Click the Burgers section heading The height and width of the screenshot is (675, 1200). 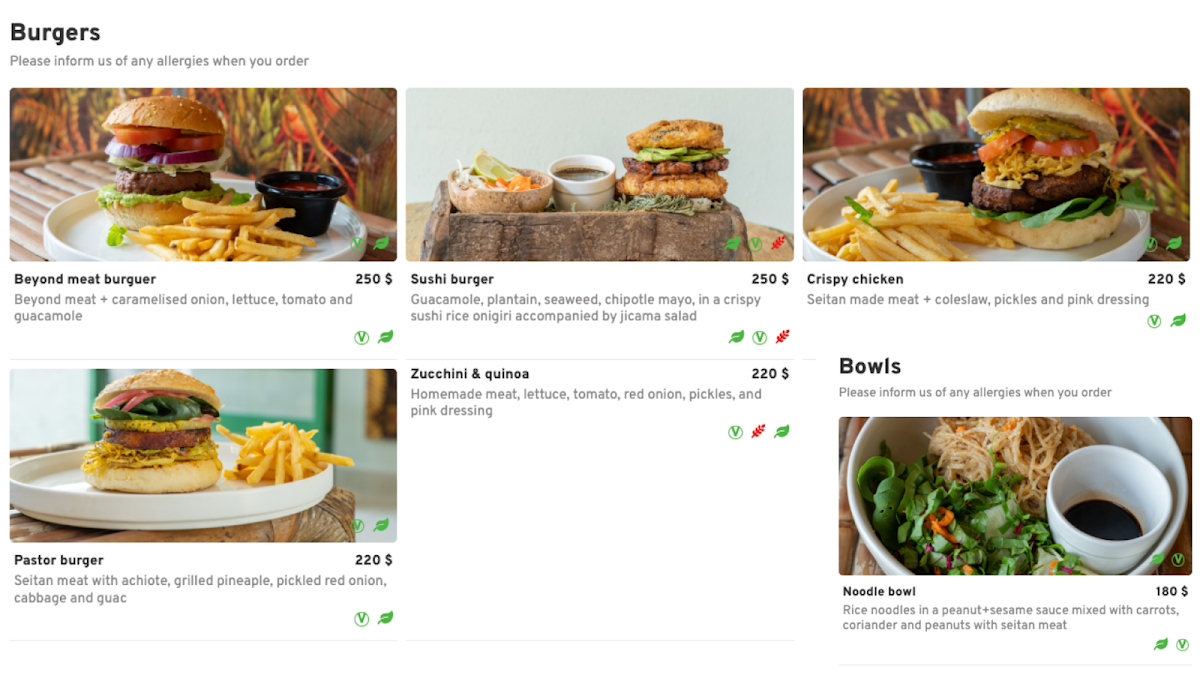(55, 32)
